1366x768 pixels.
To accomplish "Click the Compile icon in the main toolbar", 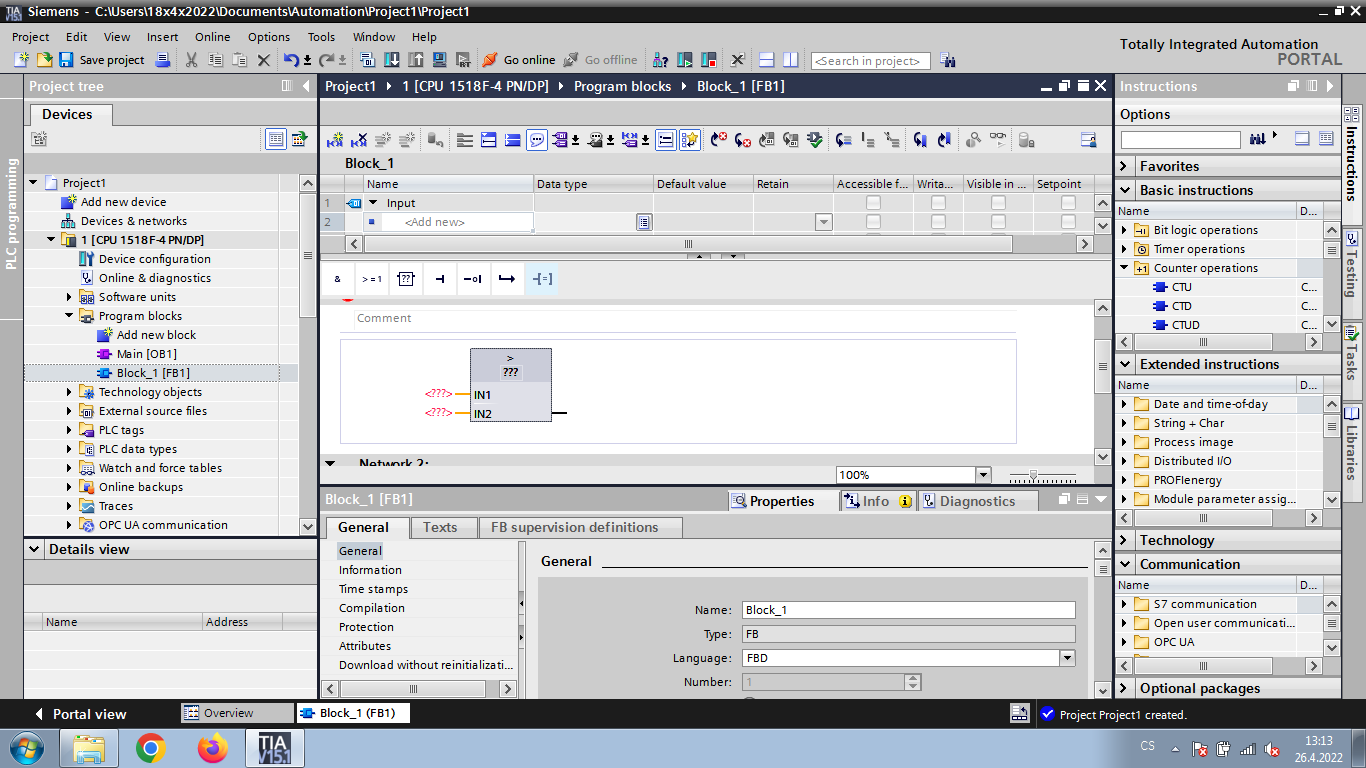I will 367,60.
